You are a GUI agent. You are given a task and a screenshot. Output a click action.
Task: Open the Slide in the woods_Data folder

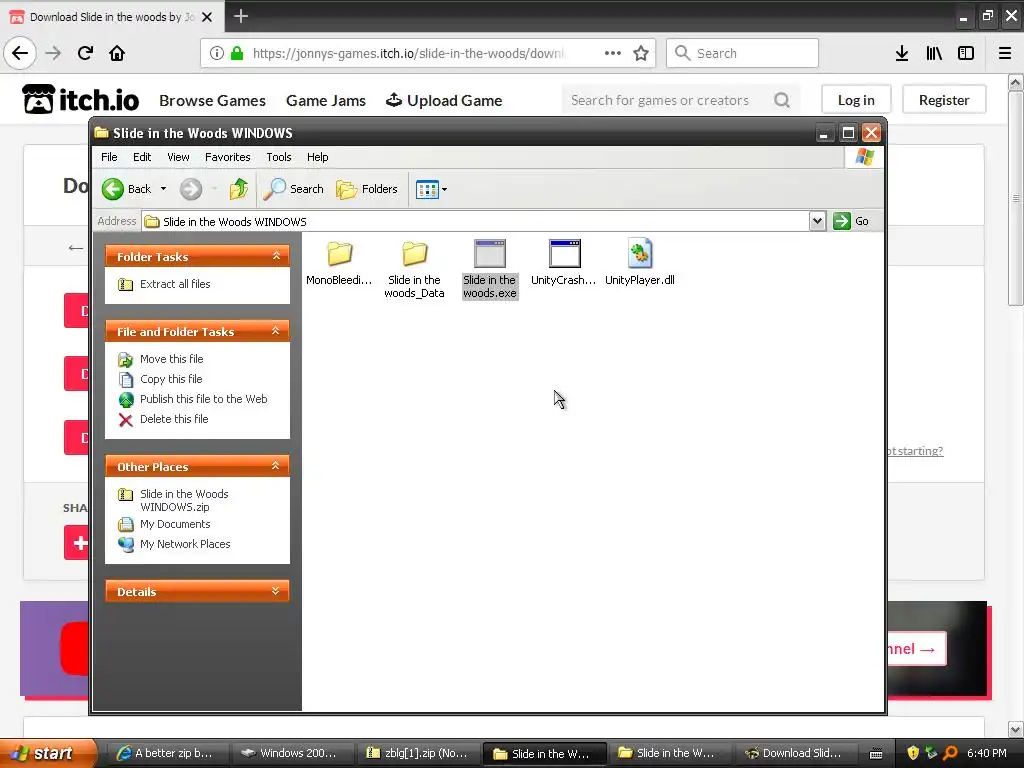point(414,253)
